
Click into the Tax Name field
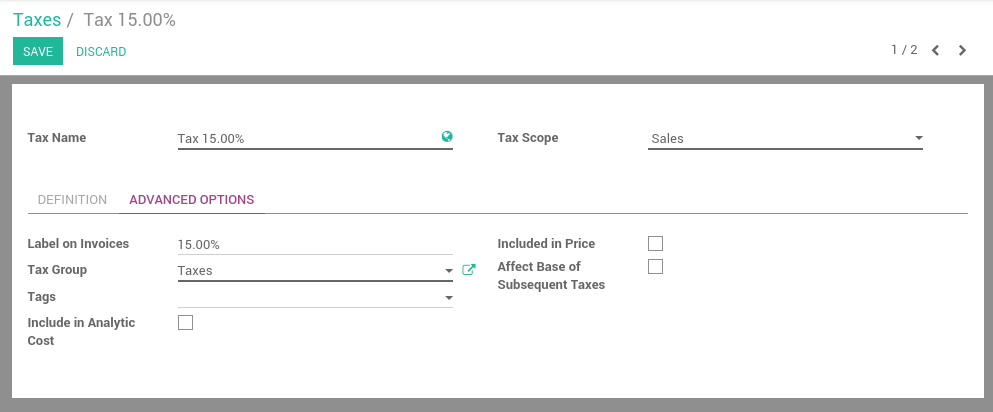point(305,139)
